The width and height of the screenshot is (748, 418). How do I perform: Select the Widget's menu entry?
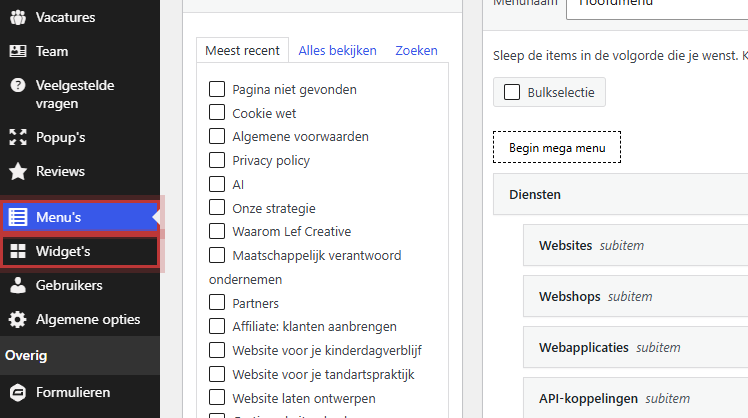[x=80, y=251]
